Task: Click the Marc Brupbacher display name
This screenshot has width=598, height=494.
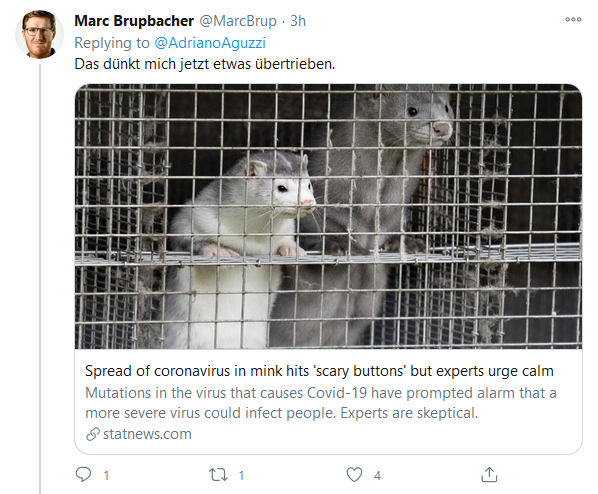Action: click(134, 21)
